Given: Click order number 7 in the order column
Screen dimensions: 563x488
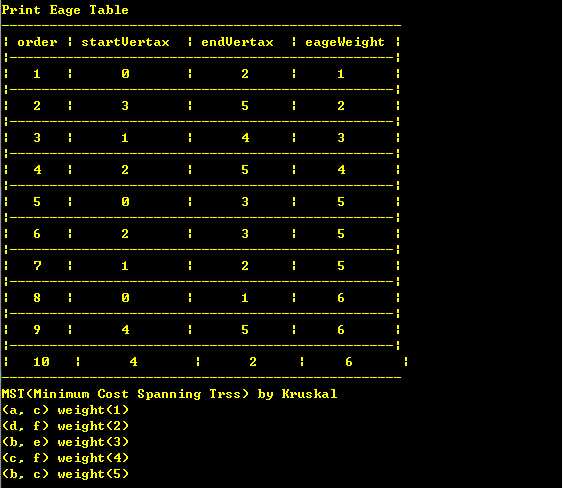Looking at the screenshot, I should [x=37, y=266].
